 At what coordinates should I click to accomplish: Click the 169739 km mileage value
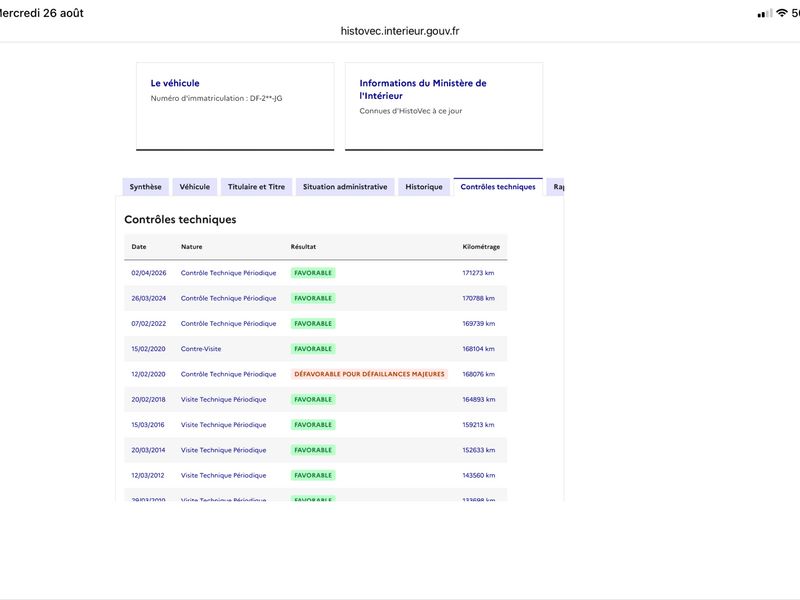click(x=479, y=323)
